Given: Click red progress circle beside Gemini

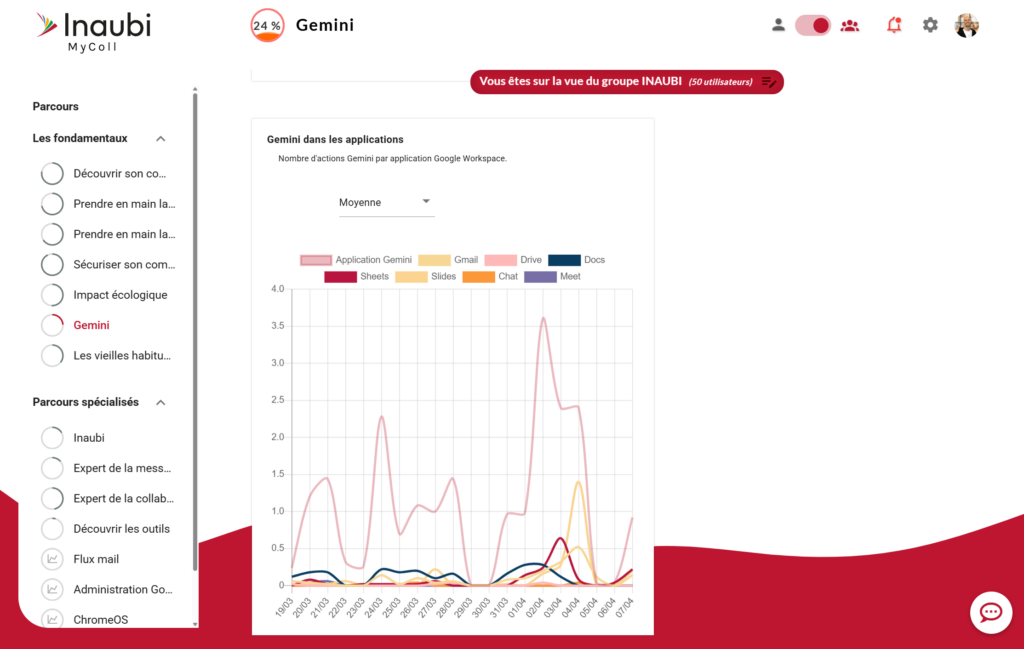Looking at the screenshot, I should click(x=52, y=325).
